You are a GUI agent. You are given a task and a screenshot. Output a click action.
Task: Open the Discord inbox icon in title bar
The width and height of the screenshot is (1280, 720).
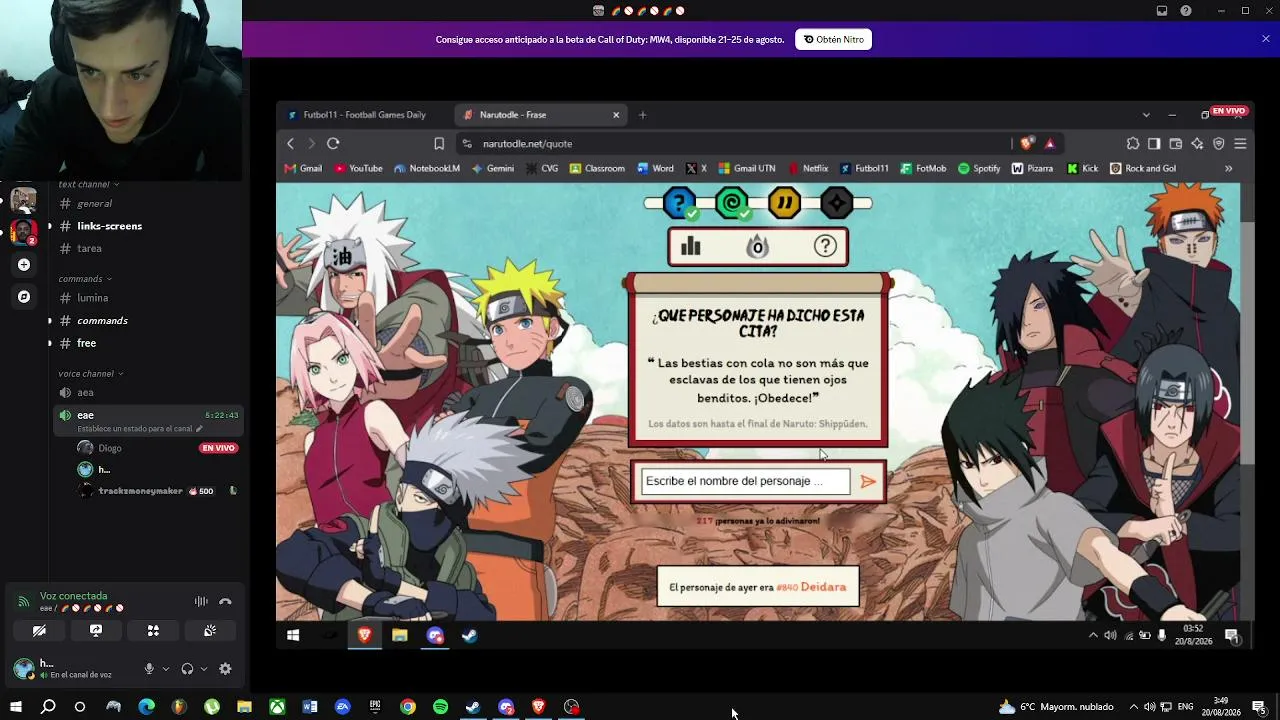point(1162,11)
